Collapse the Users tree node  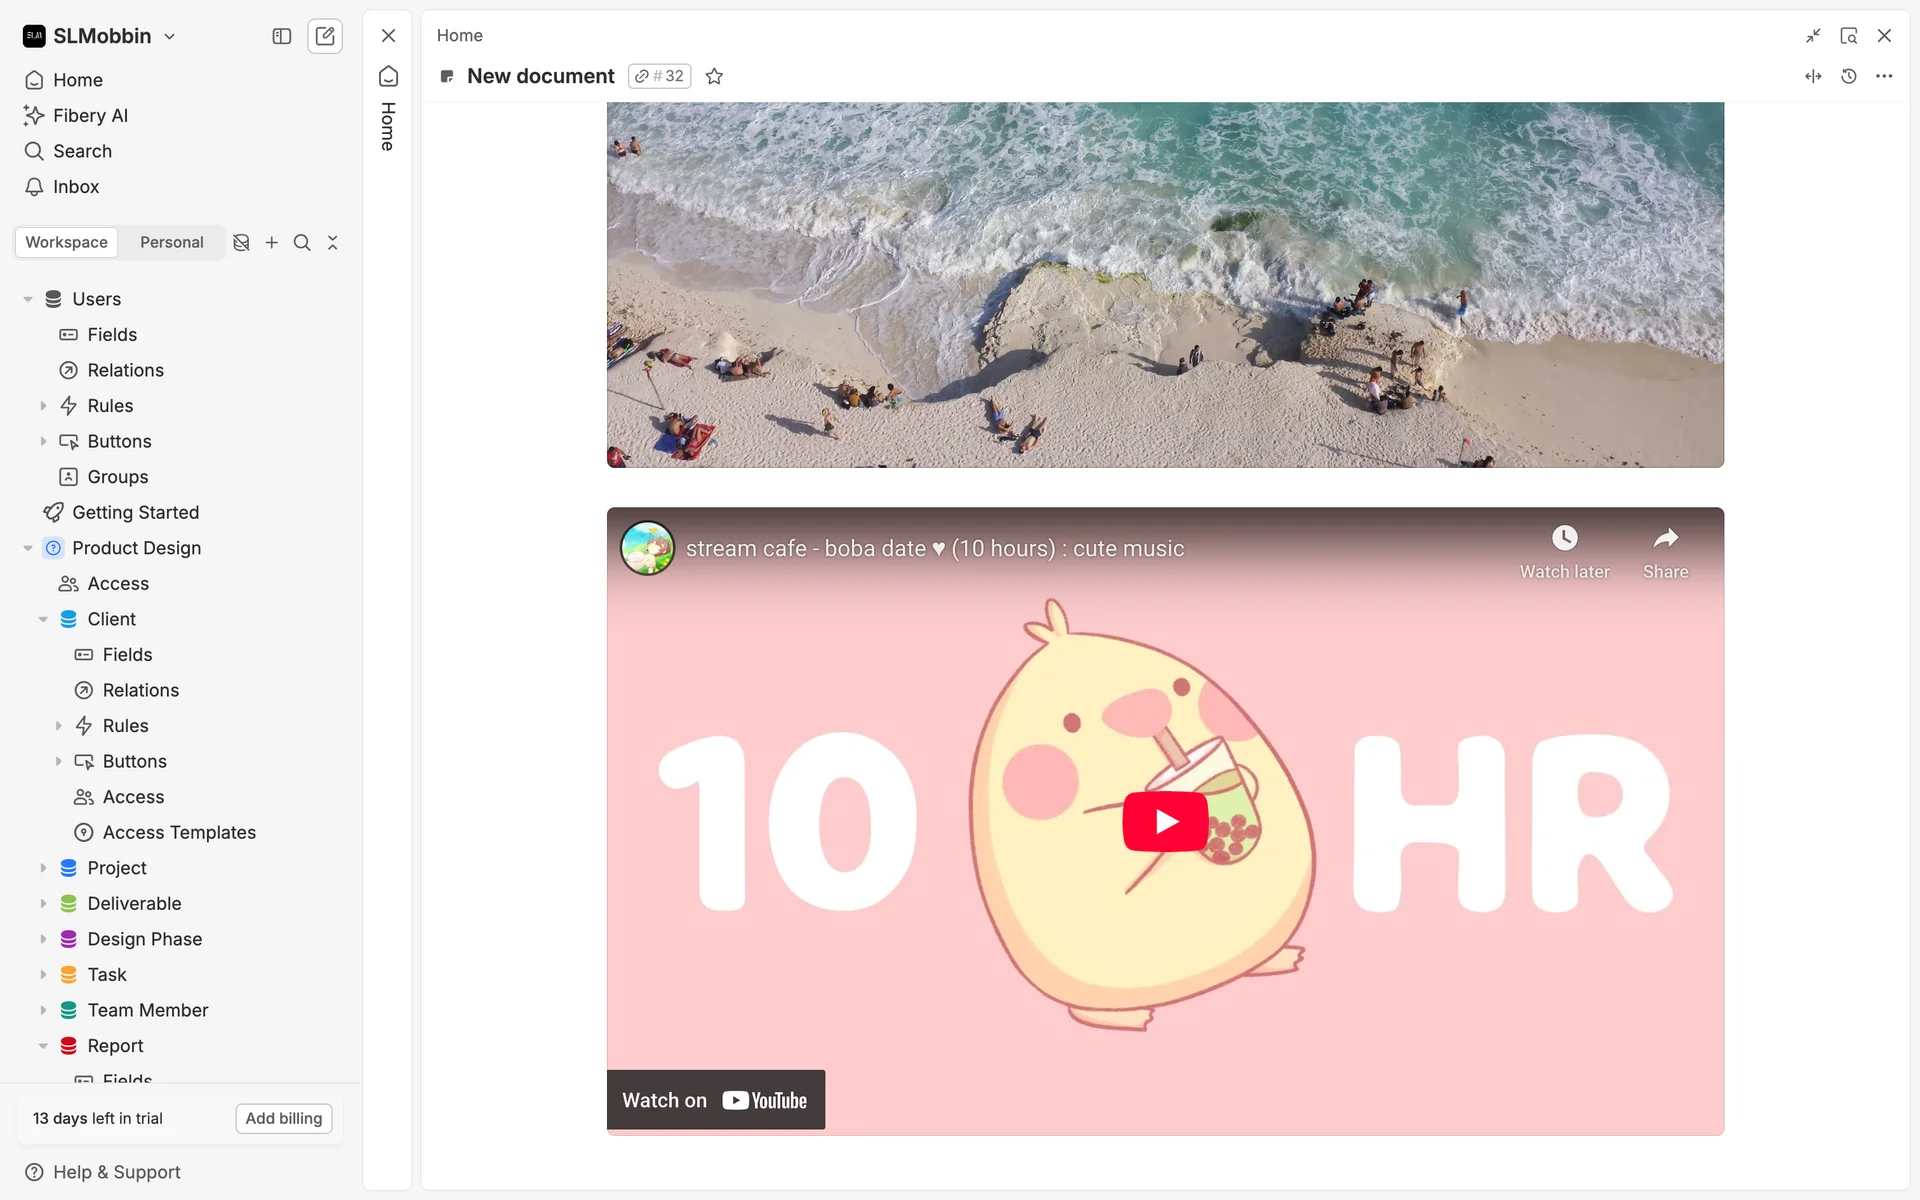[28, 299]
